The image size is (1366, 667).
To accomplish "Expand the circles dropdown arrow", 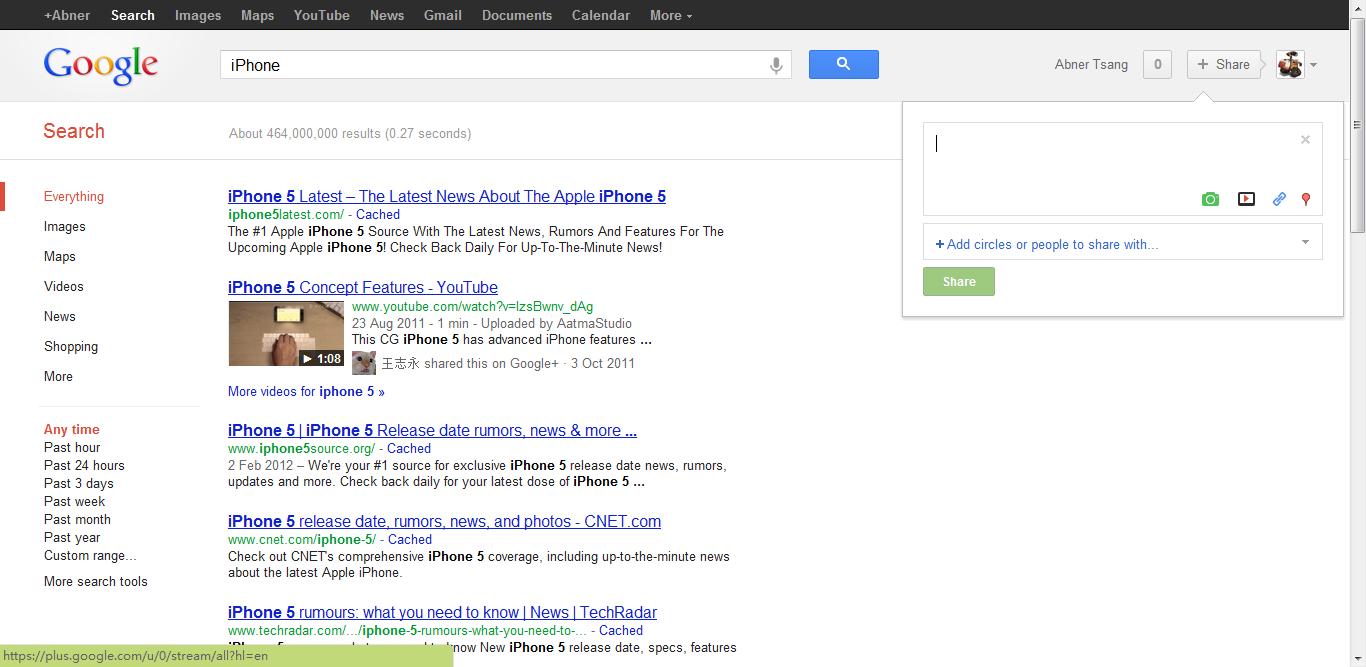I will coord(1305,242).
